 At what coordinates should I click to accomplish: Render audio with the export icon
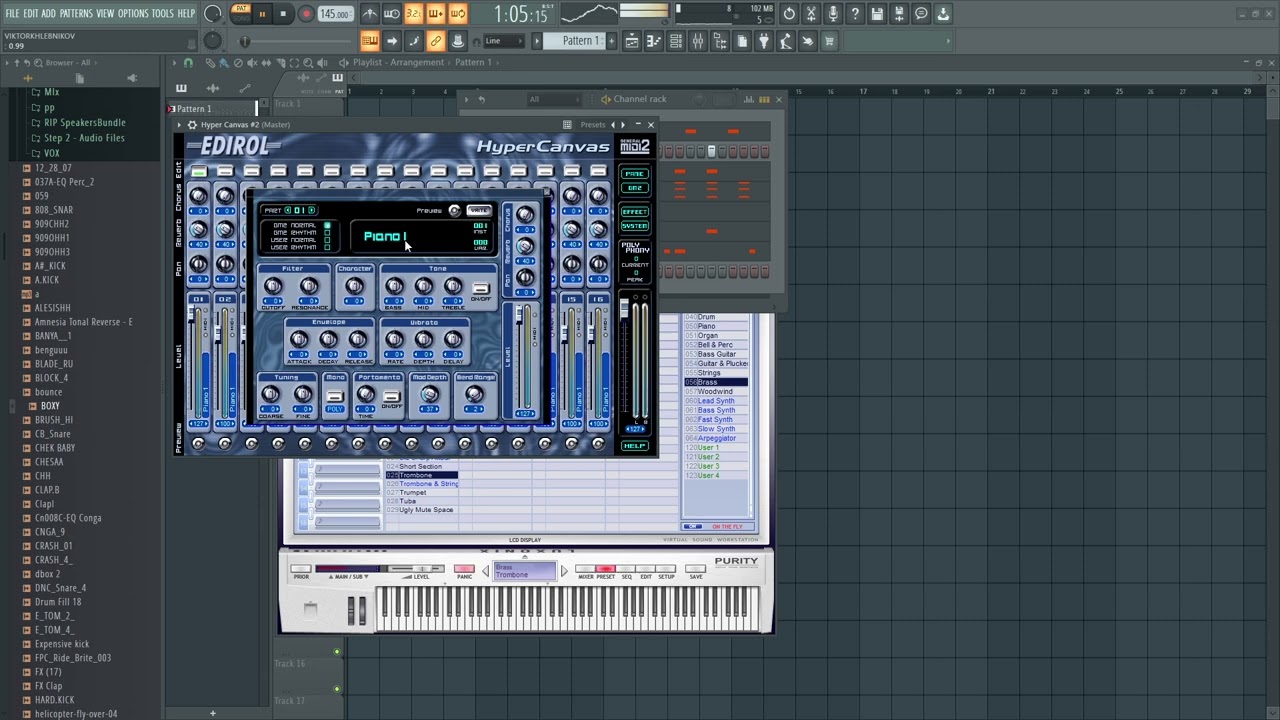[x=899, y=14]
